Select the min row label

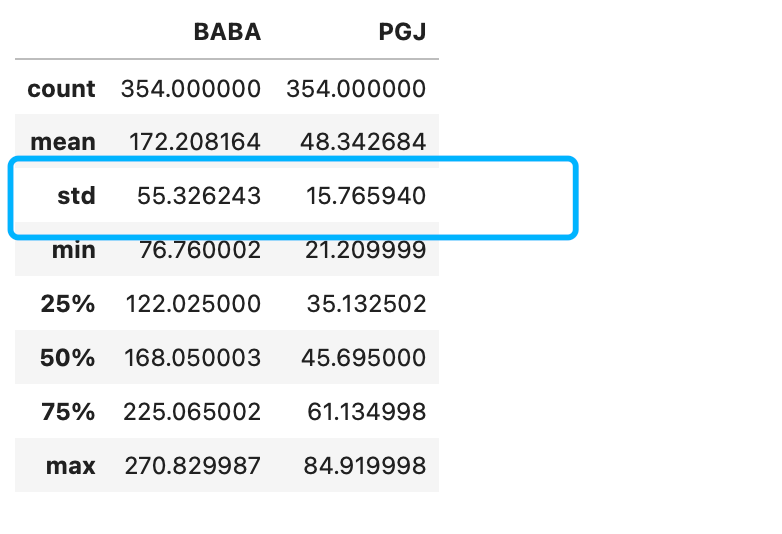(74, 250)
